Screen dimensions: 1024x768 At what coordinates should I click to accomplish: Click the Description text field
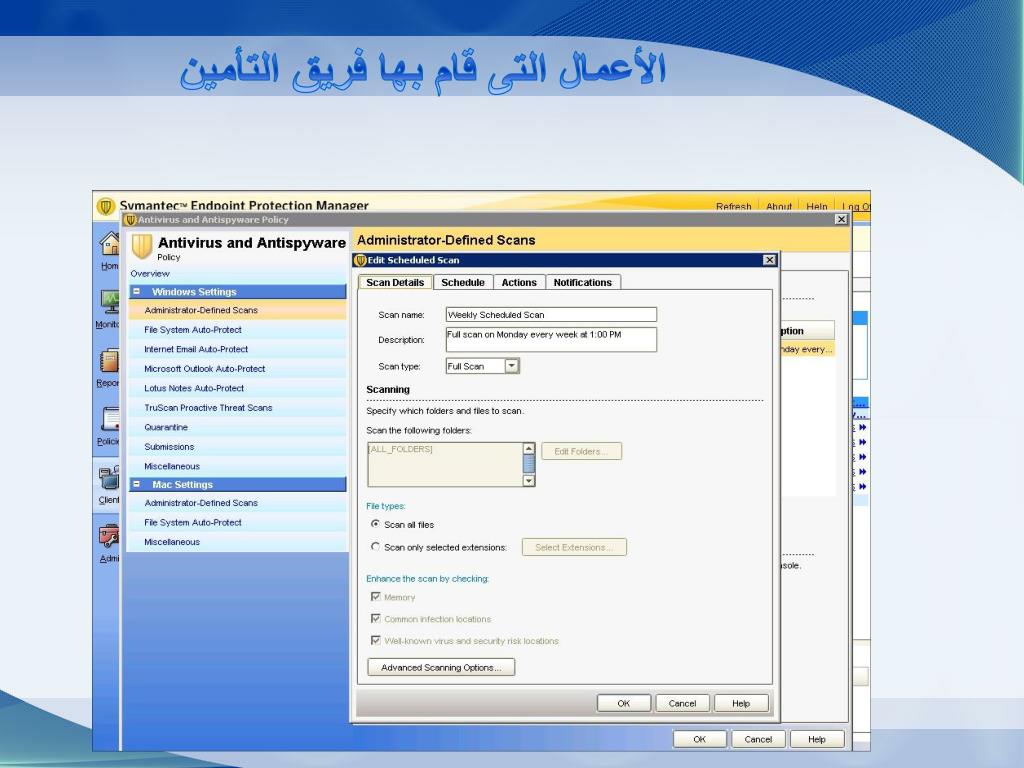click(x=551, y=340)
